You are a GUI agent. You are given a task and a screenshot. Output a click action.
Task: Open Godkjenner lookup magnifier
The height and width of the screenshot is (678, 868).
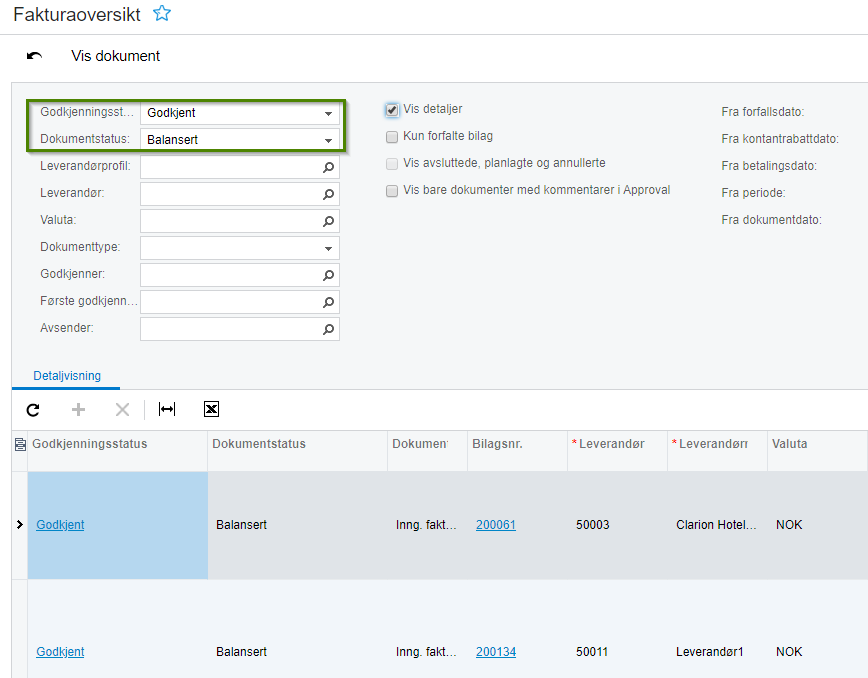pos(328,275)
